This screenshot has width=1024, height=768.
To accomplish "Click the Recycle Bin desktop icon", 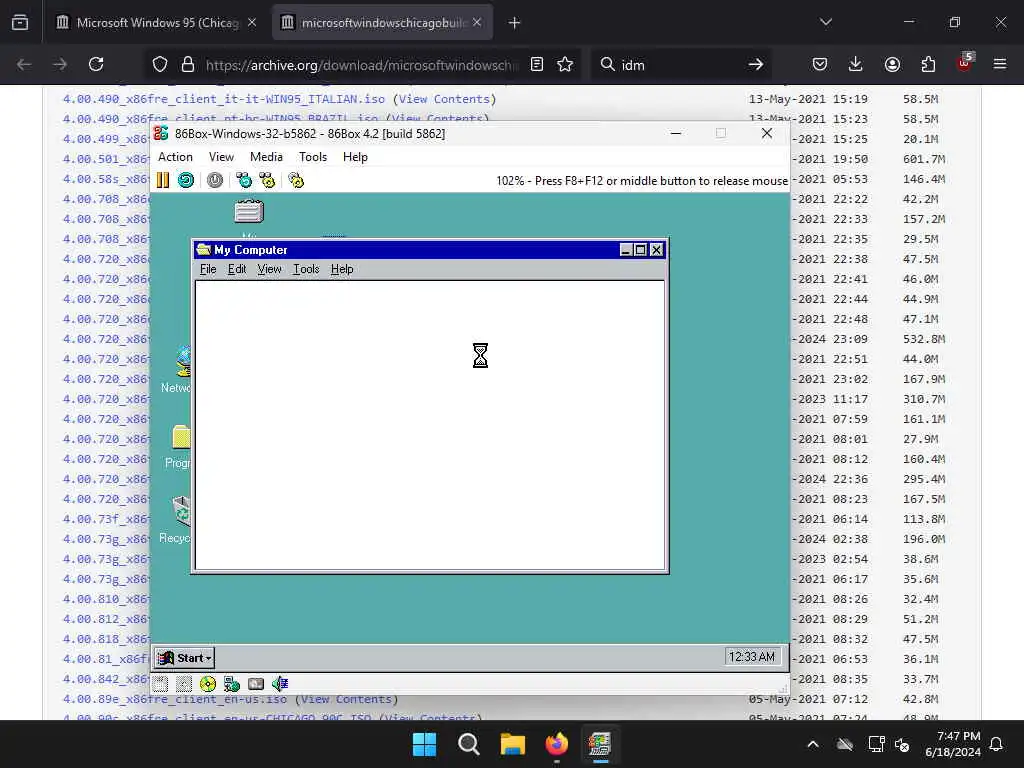I will 182,511.
